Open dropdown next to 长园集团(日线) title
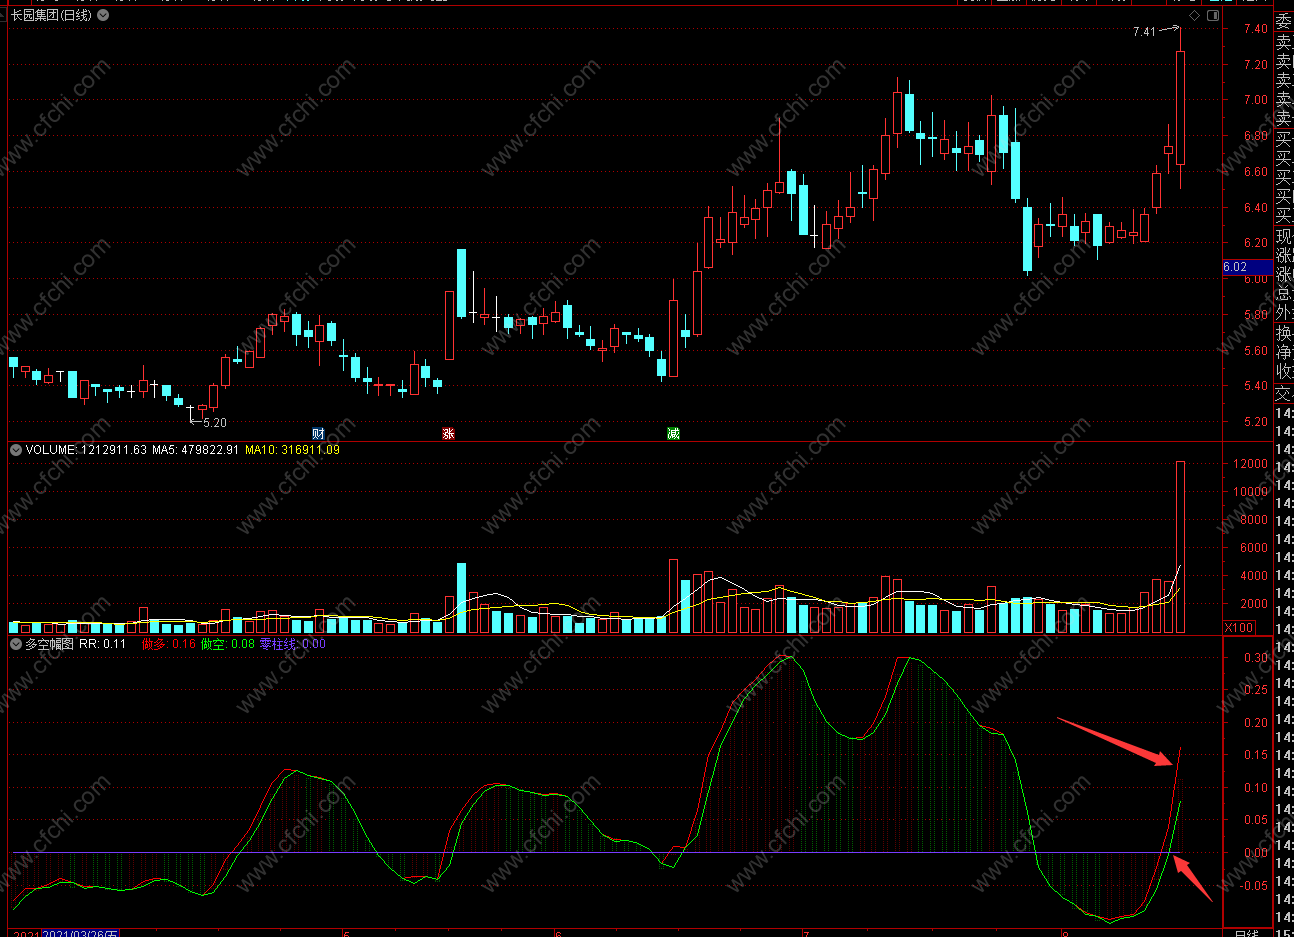Image resolution: width=1294 pixels, height=937 pixels. 103,15
